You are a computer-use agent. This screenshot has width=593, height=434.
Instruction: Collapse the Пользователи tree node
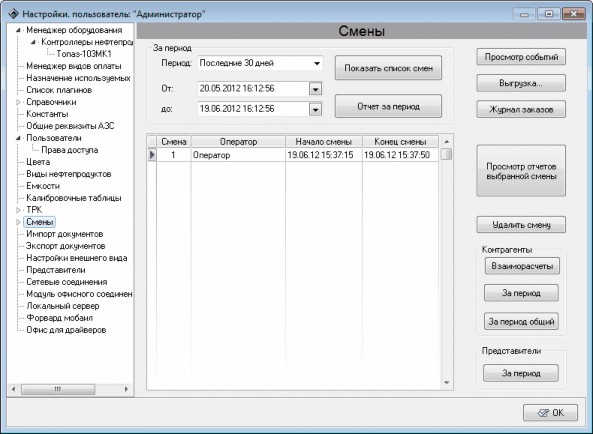pos(18,138)
